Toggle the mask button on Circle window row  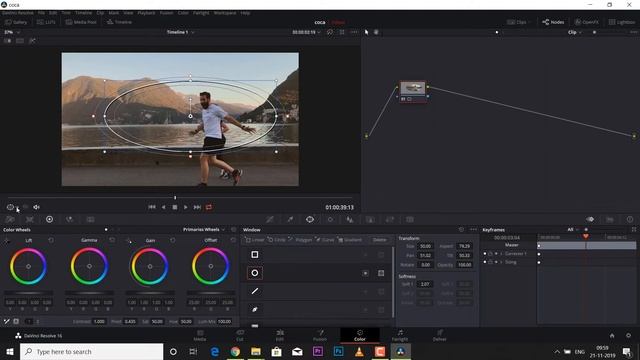point(381,273)
